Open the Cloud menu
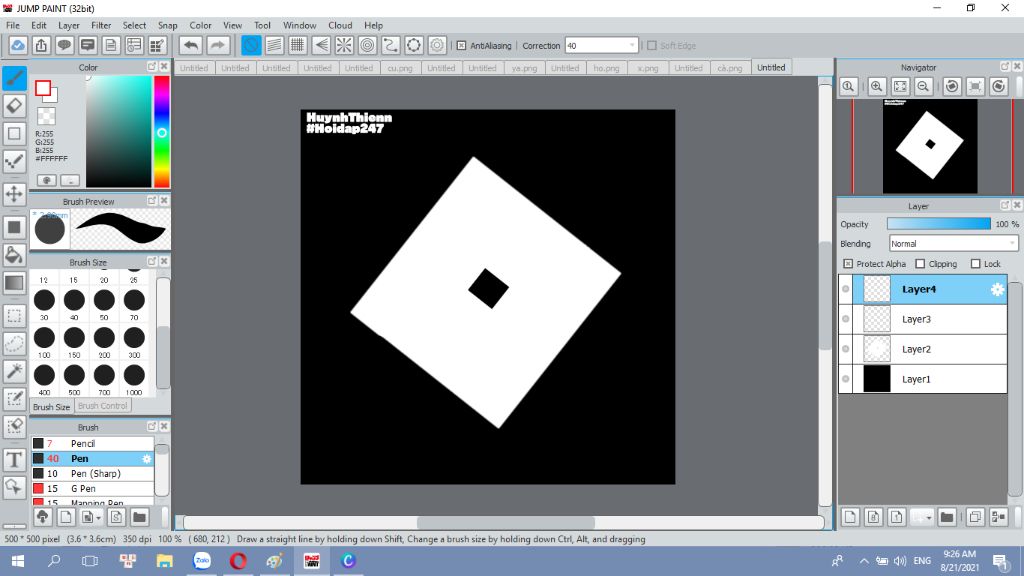 pos(340,25)
